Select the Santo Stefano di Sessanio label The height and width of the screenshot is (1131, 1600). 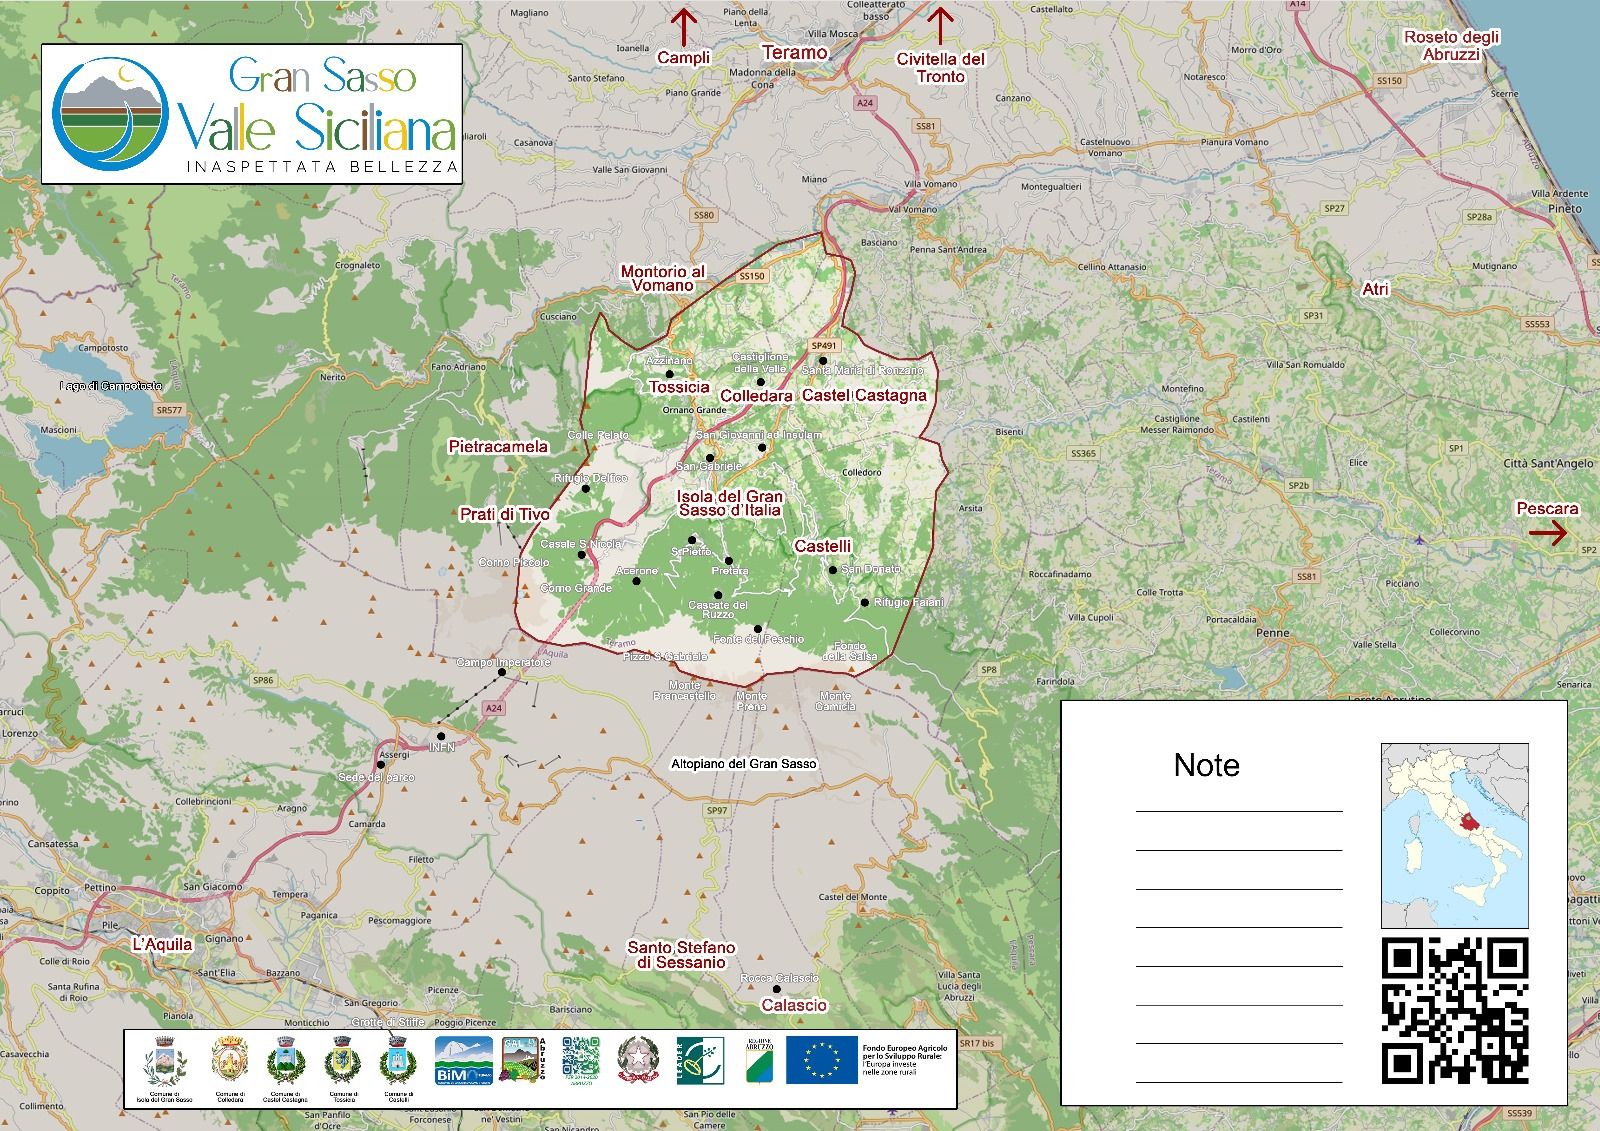681,955
